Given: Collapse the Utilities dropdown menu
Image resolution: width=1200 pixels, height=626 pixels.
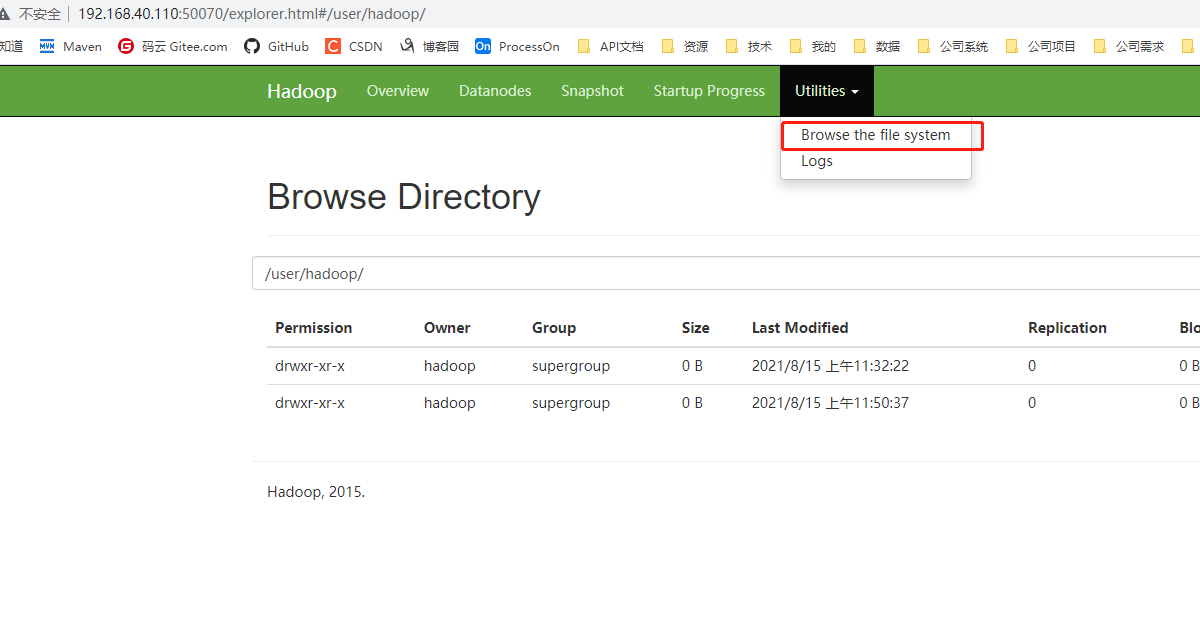Looking at the screenshot, I should coord(827,91).
